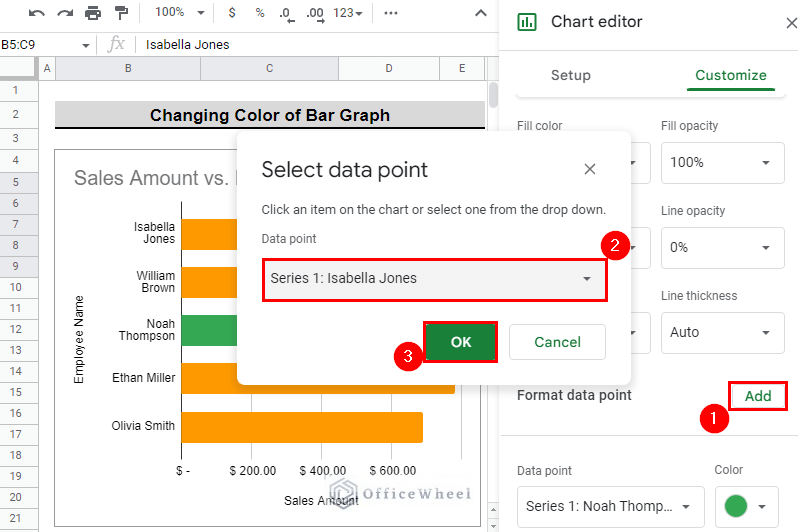Click Add next to Format data point
This screenshot has height=532, width=798.
pos(758,396)
